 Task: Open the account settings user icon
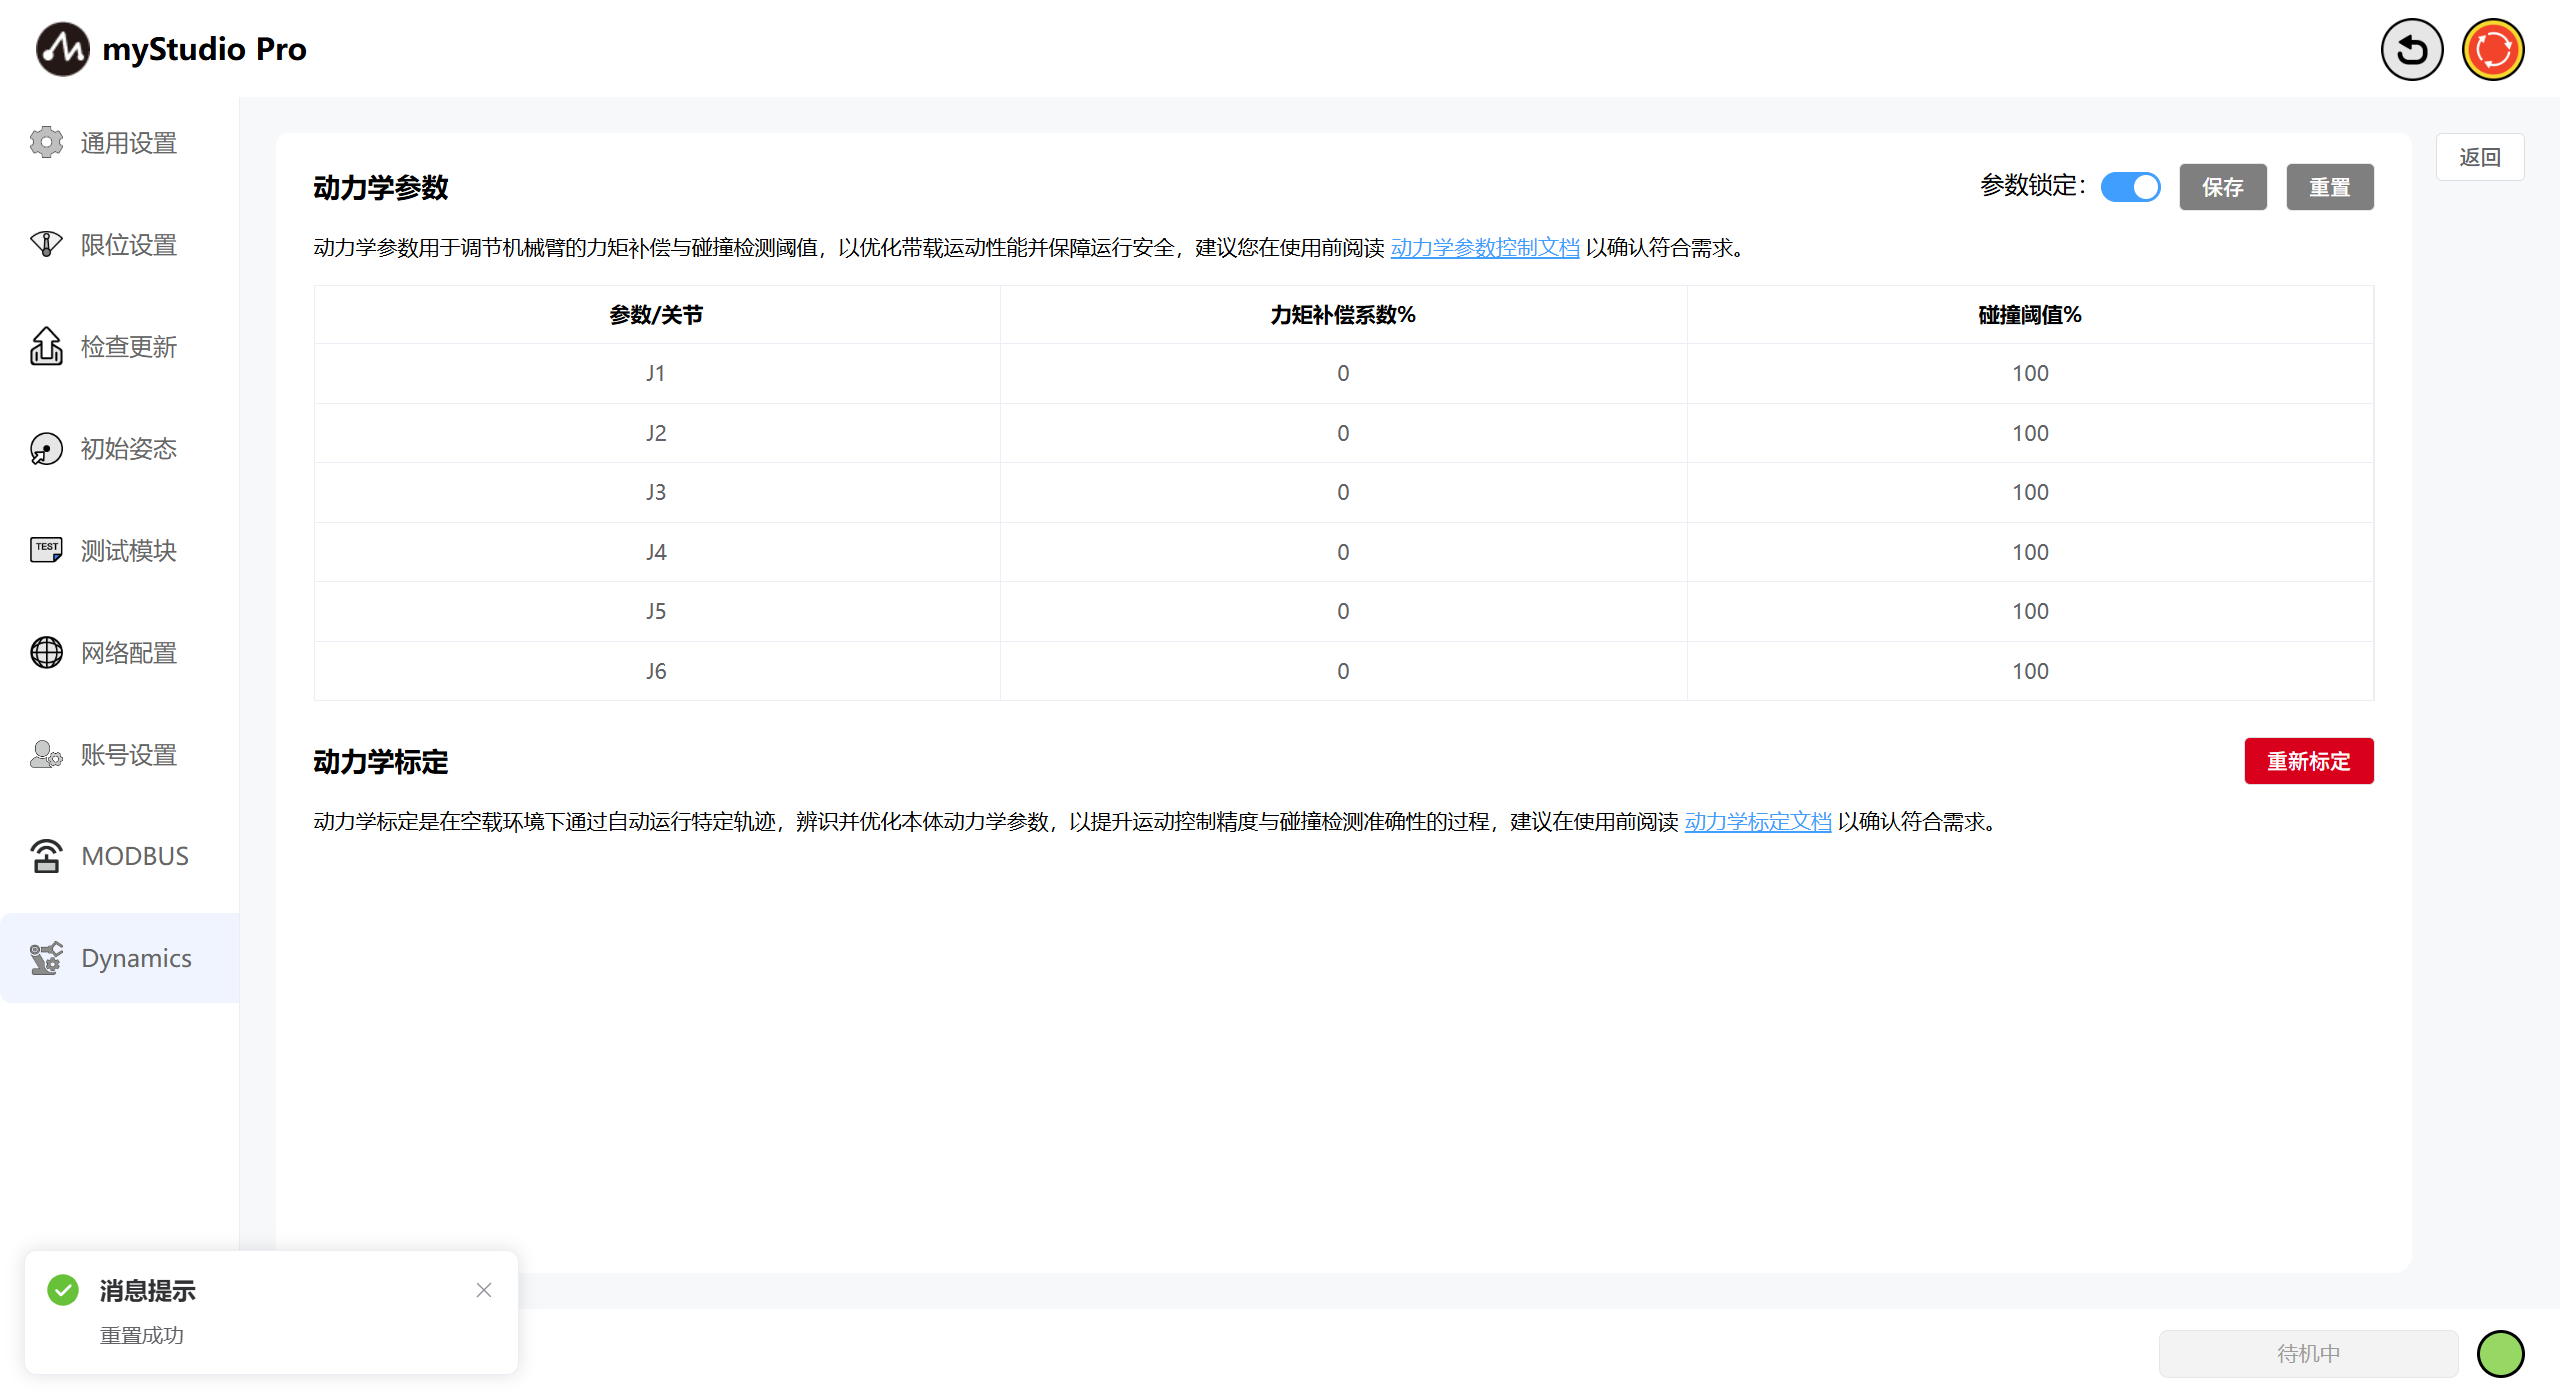coord(46,754)
